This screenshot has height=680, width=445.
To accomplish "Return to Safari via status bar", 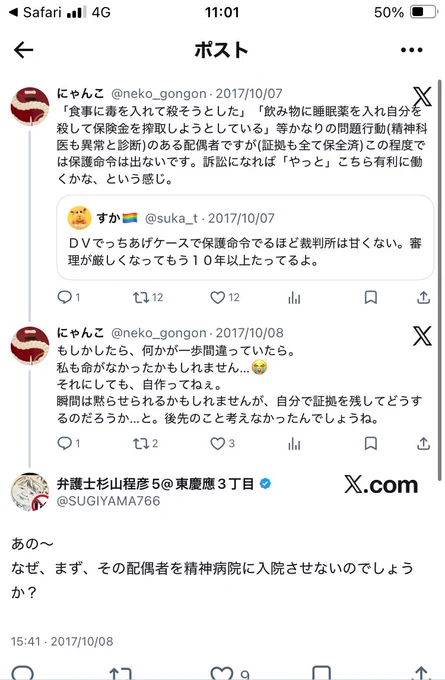I will point(36,12).
